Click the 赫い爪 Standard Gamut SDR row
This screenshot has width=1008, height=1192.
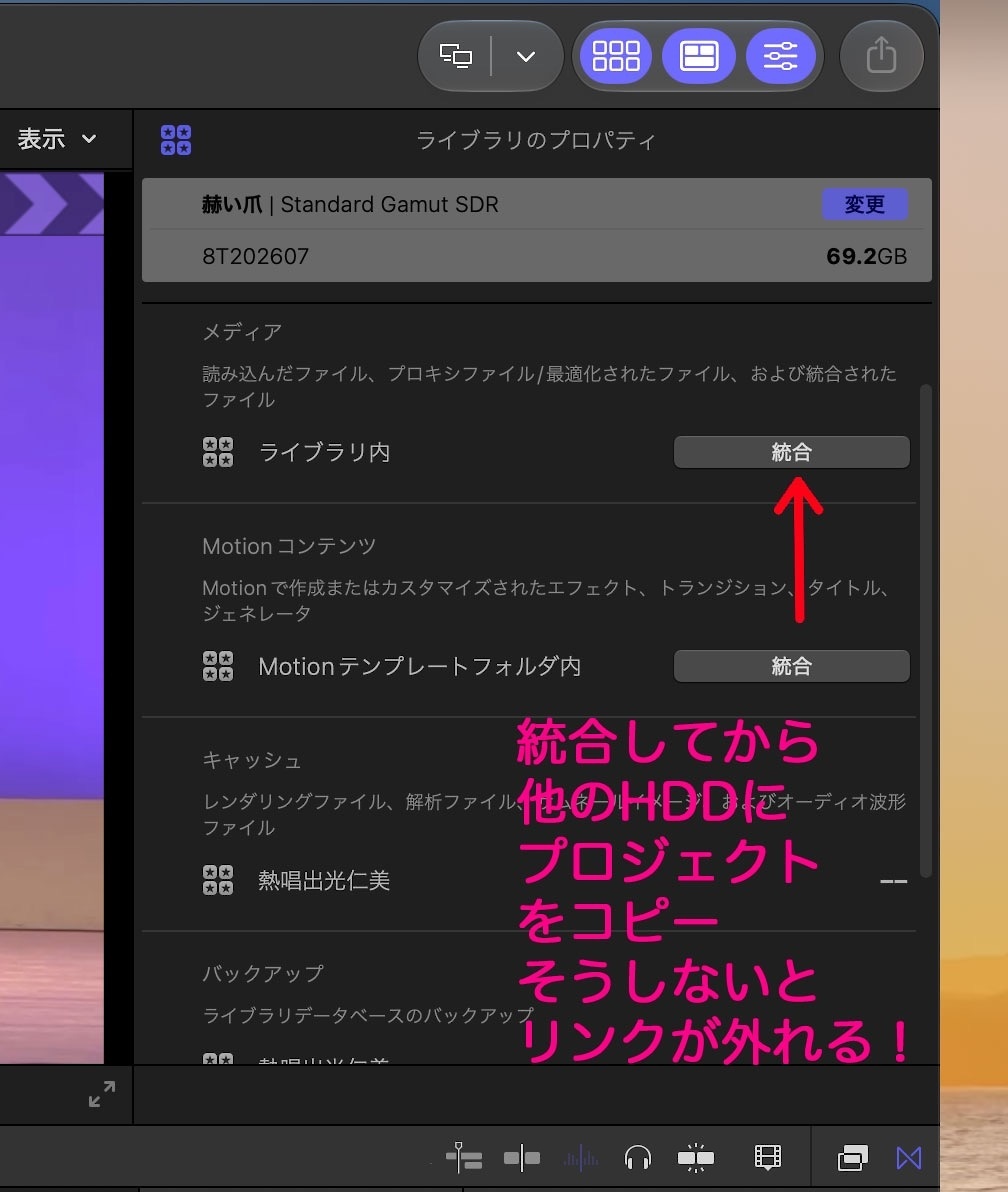537,204
